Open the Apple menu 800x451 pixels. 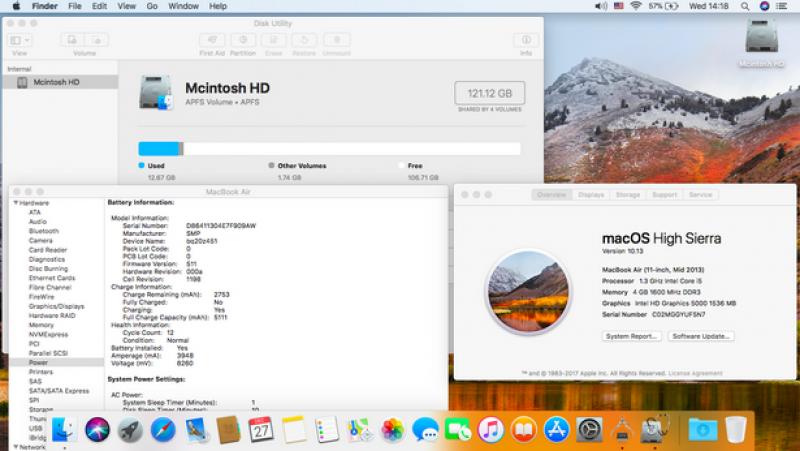pyautogui.click(x=16, y=6)
